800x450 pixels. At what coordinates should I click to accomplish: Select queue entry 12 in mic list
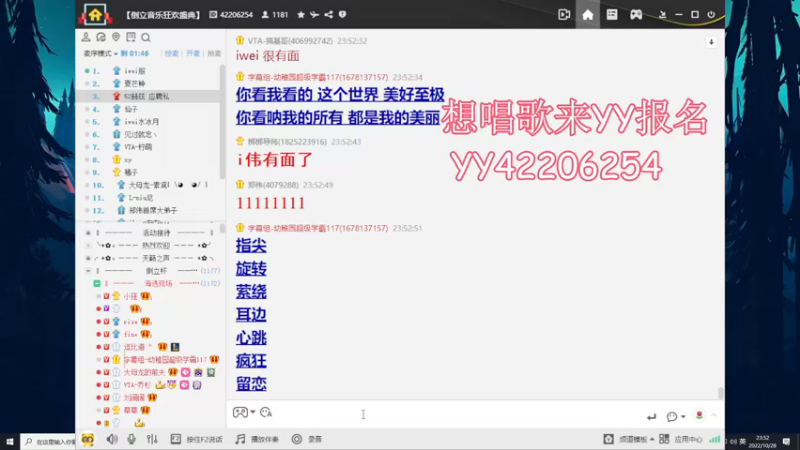[148, 210]
